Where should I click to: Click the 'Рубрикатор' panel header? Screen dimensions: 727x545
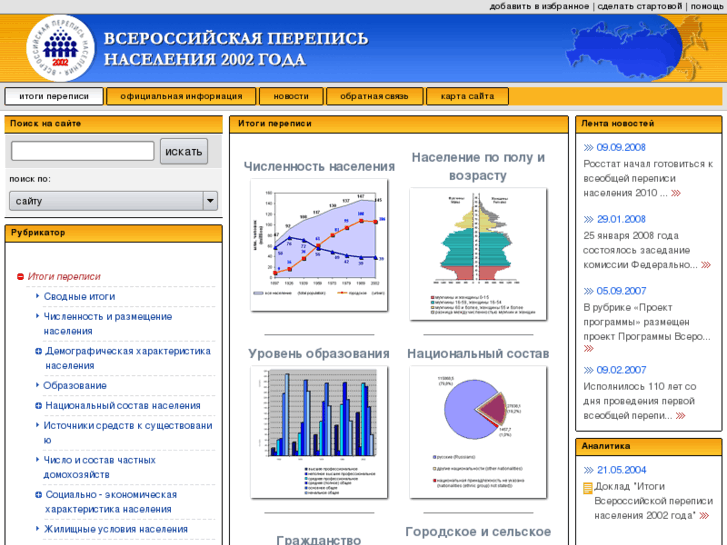(x=114, y=233)
